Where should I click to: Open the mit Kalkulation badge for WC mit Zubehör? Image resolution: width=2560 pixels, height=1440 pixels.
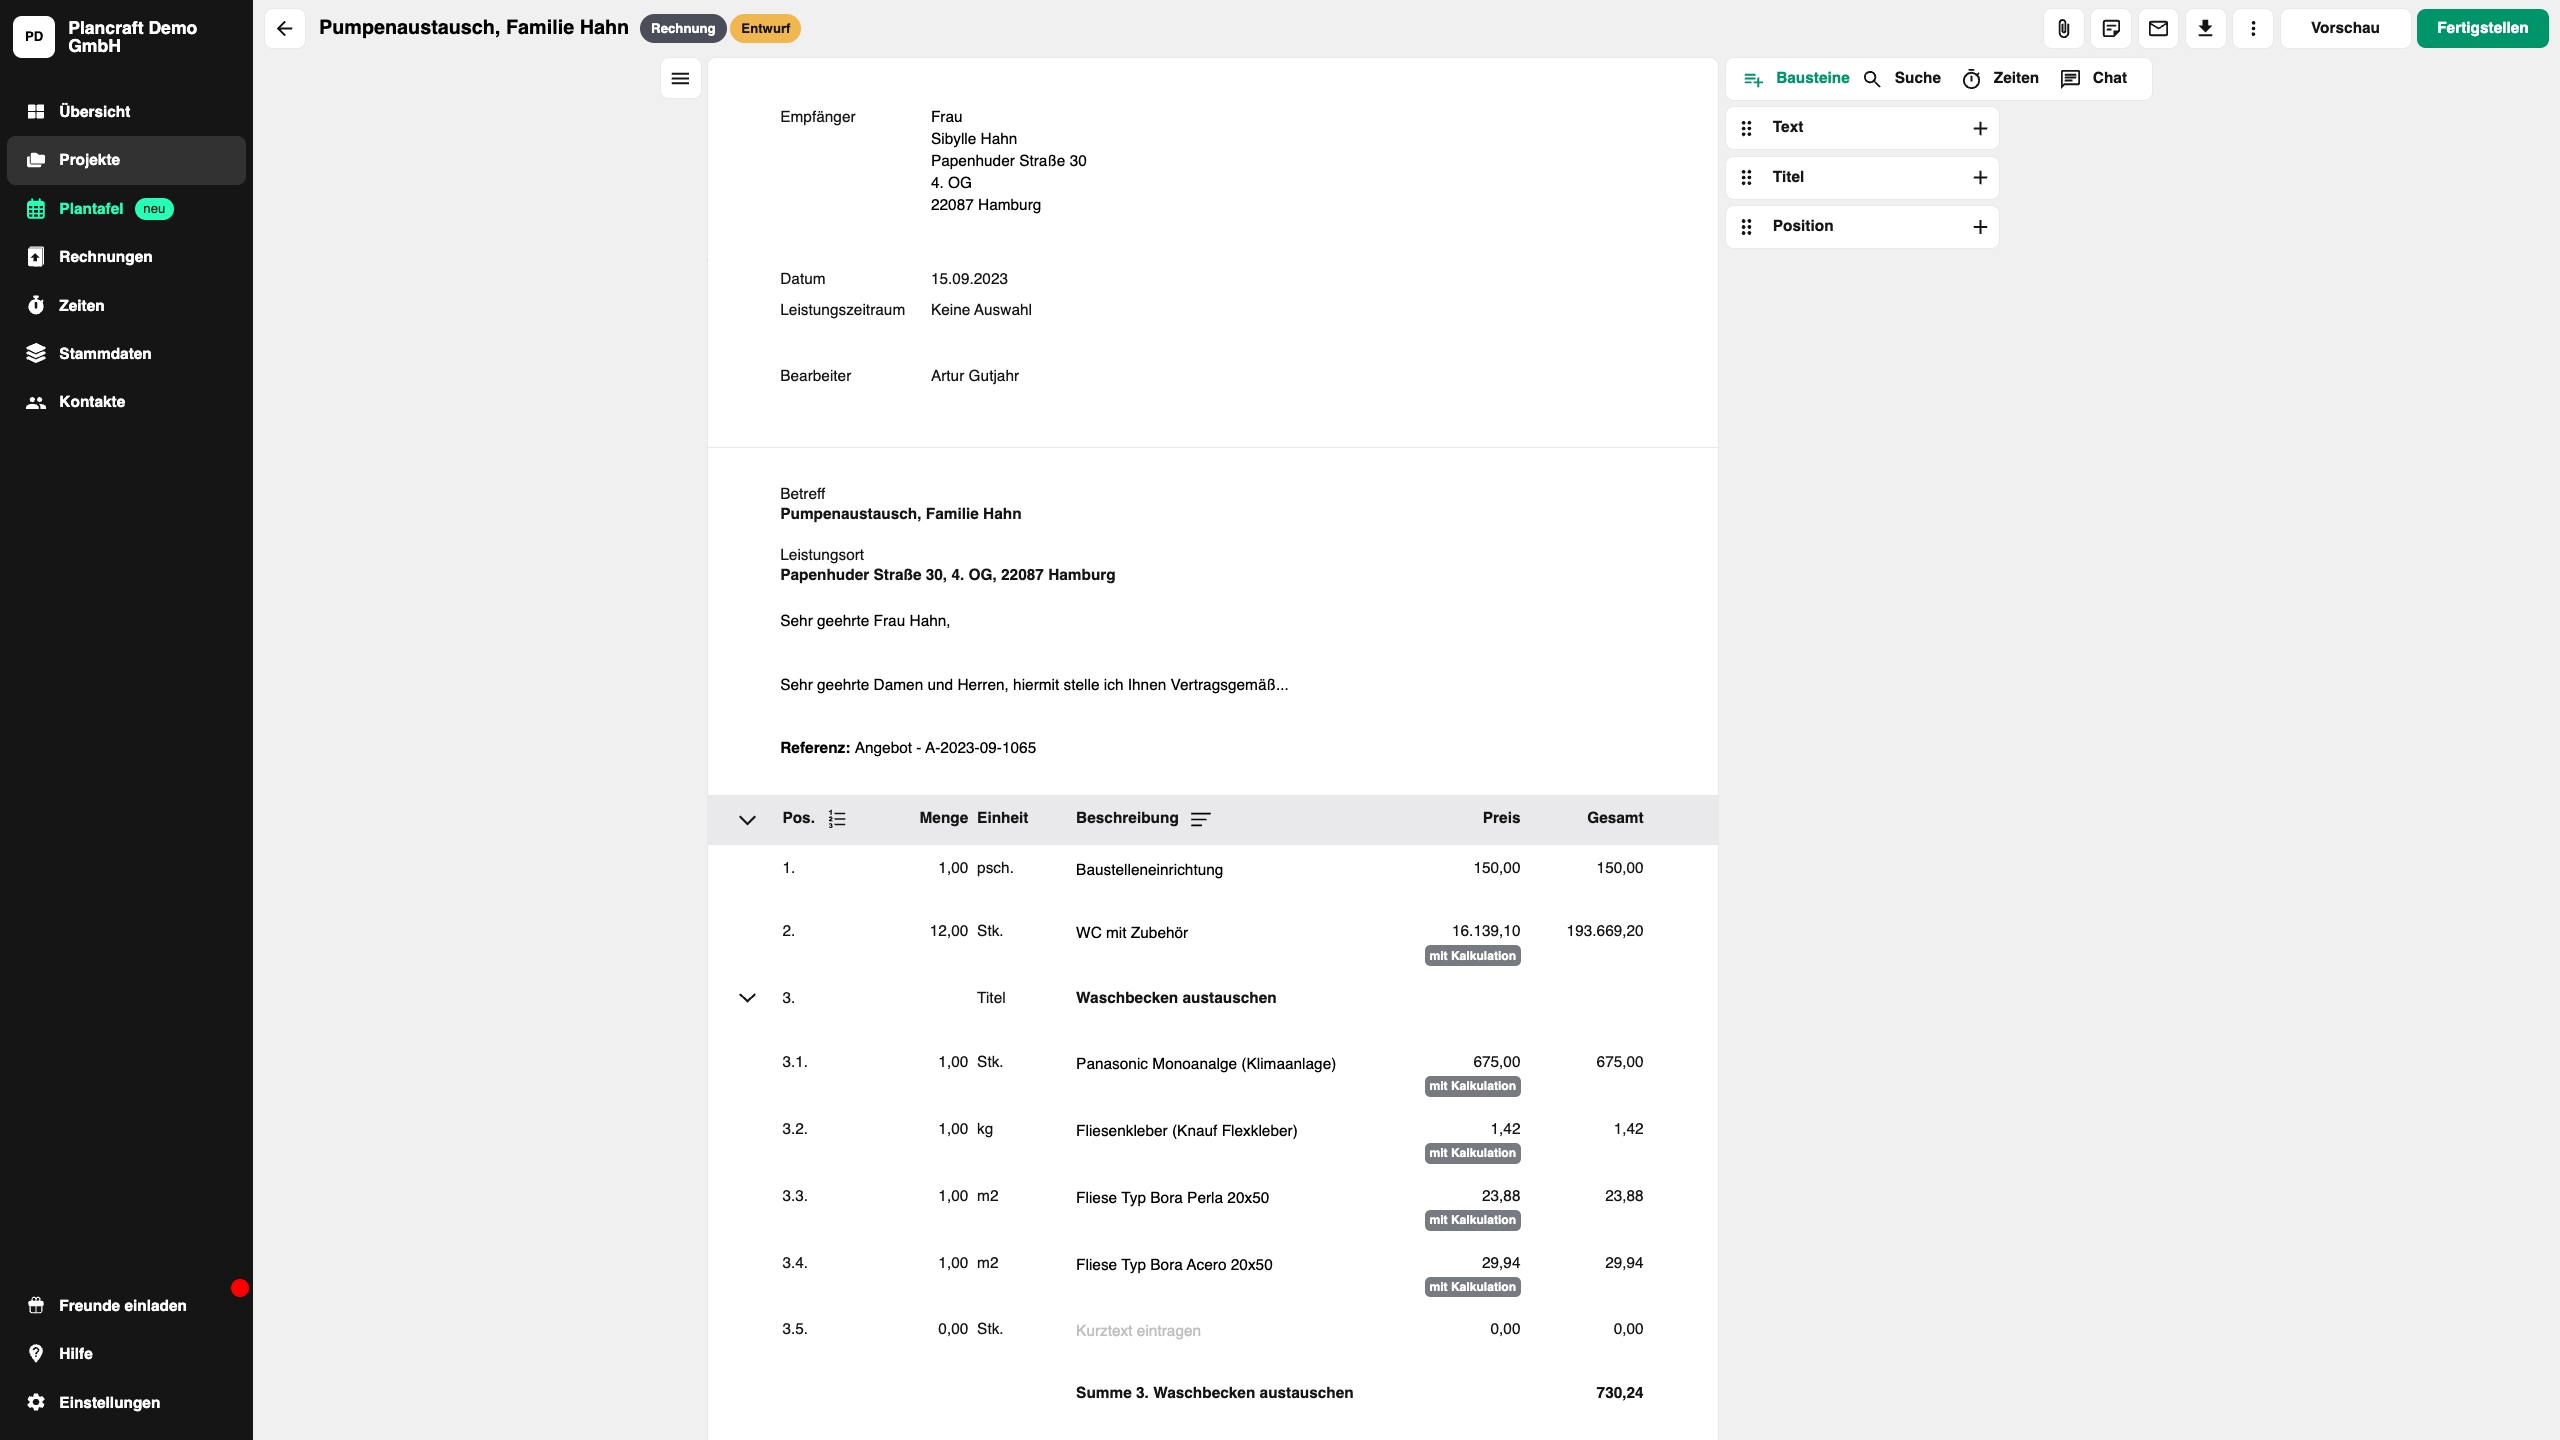[x=1472, y=956]
